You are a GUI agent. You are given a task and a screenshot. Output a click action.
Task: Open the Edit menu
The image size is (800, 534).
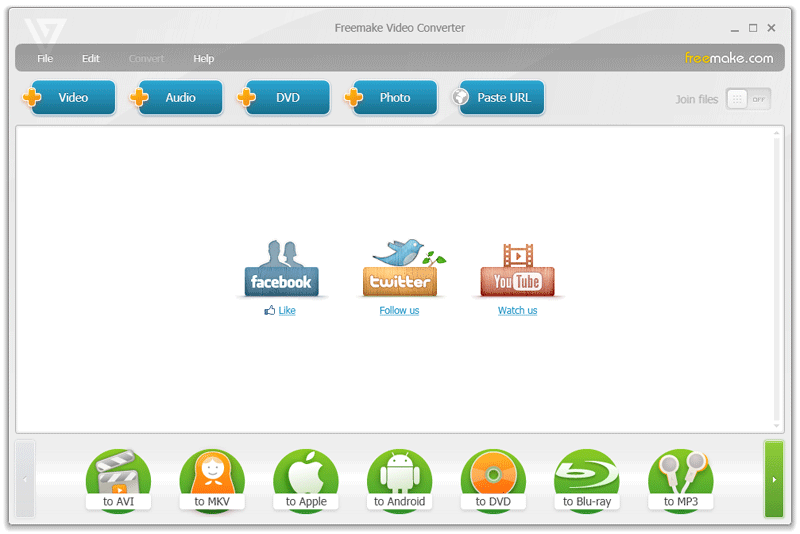click(x=91, y=59)
